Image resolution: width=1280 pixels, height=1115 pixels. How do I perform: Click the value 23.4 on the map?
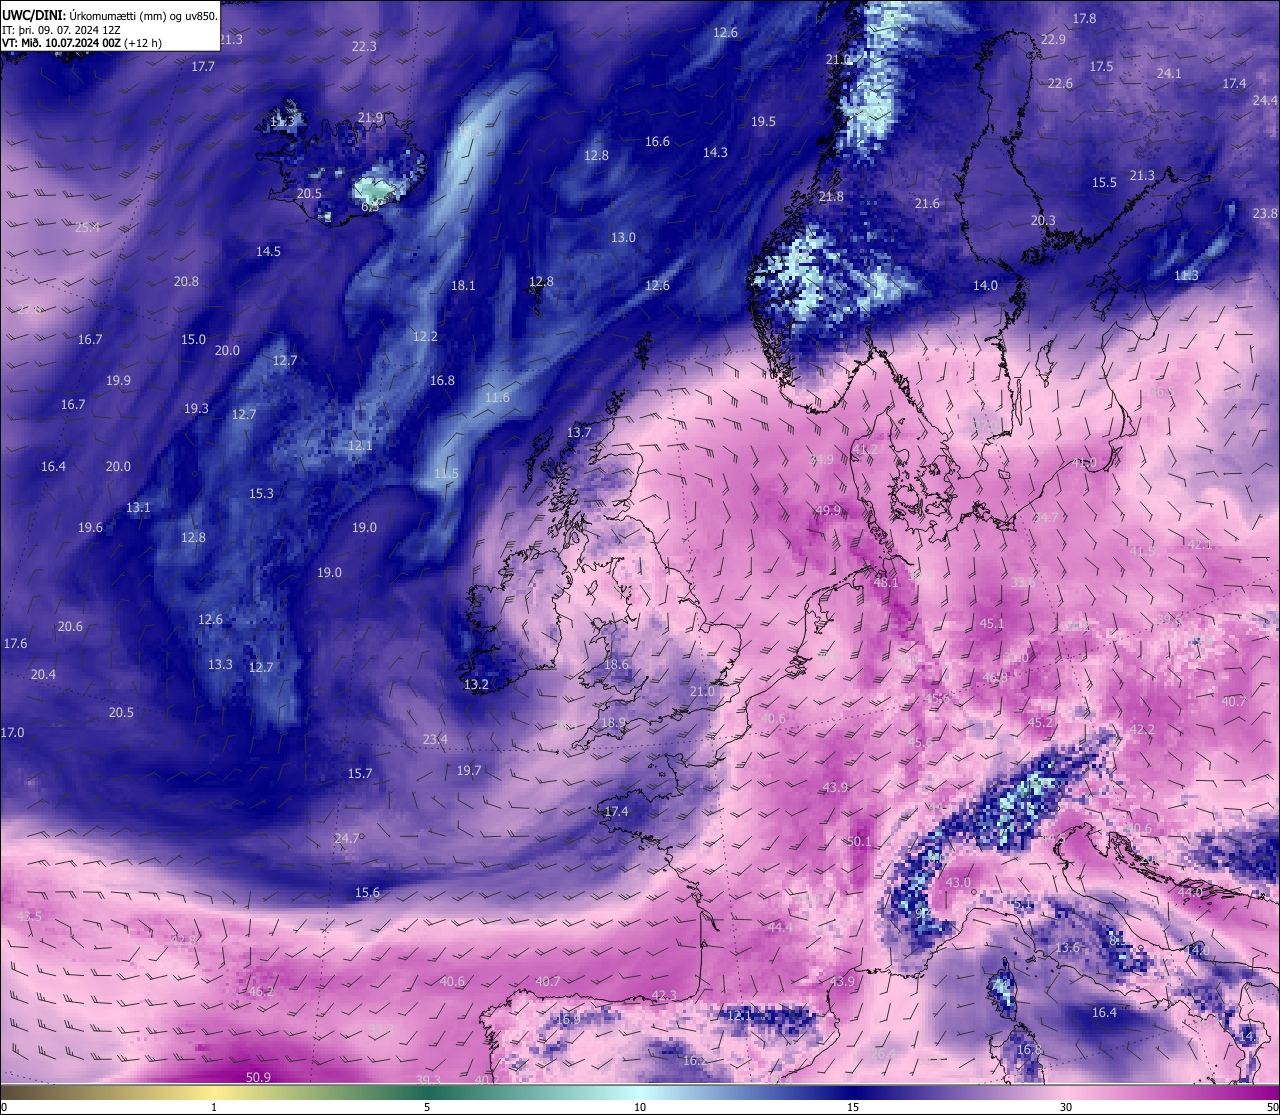tap(435, 739)
